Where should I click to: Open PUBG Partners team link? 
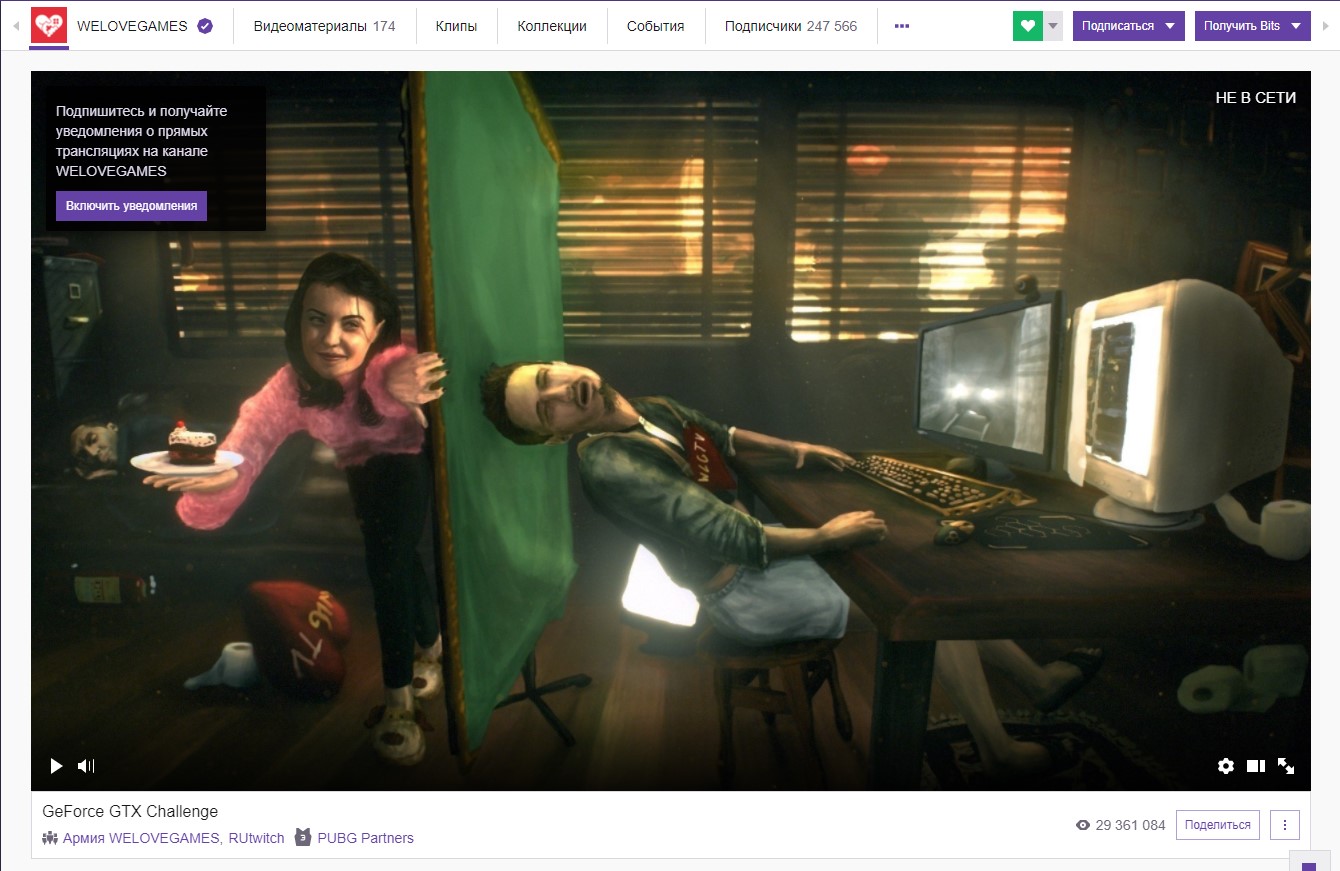pos(365,838)
